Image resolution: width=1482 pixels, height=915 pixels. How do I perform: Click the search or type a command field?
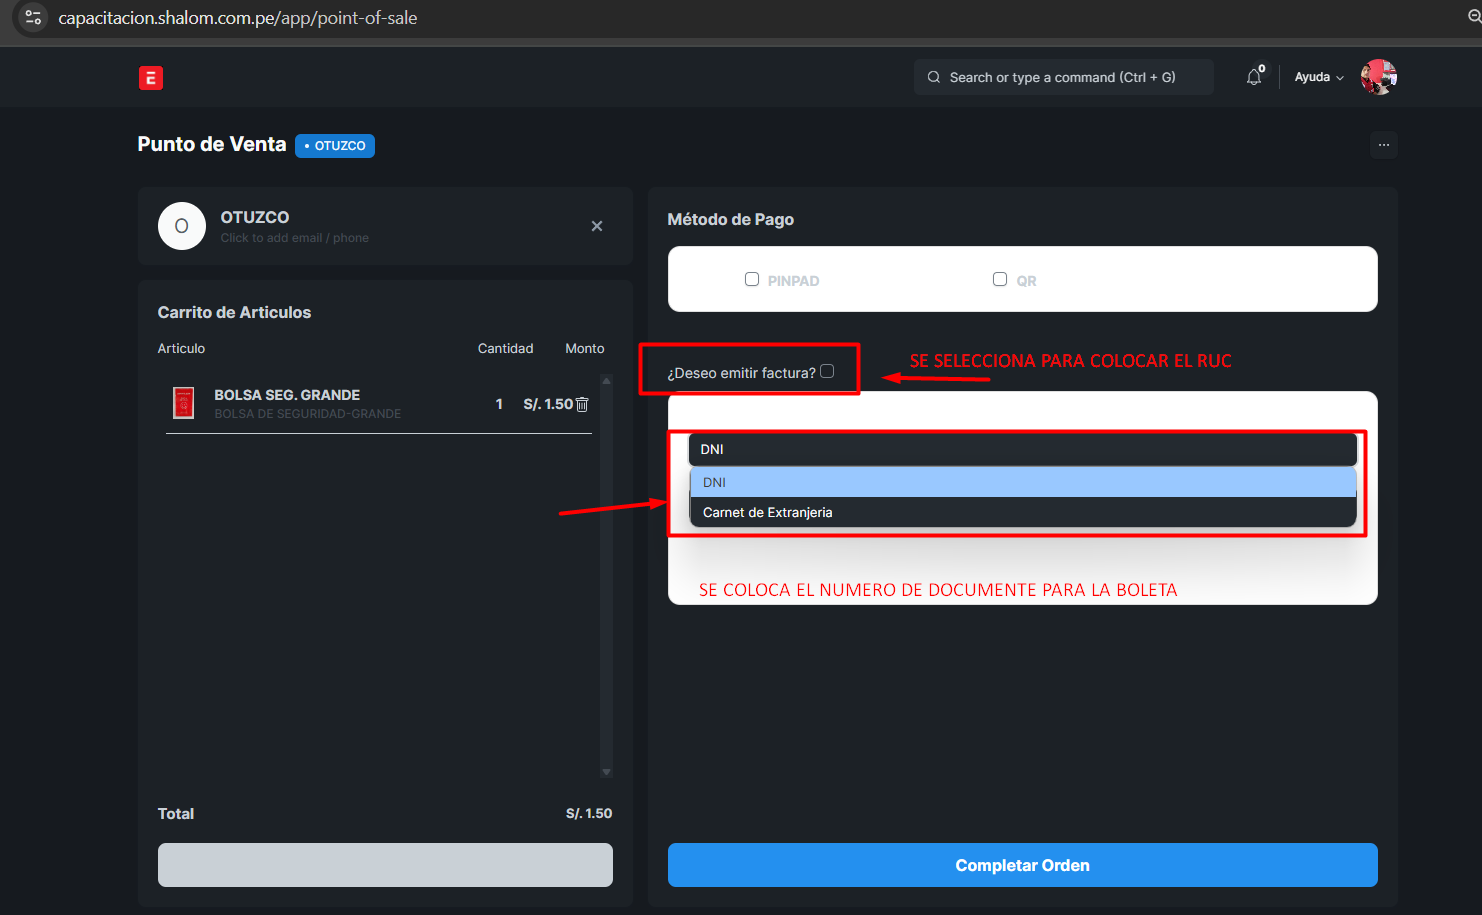tap(1063, 77)
